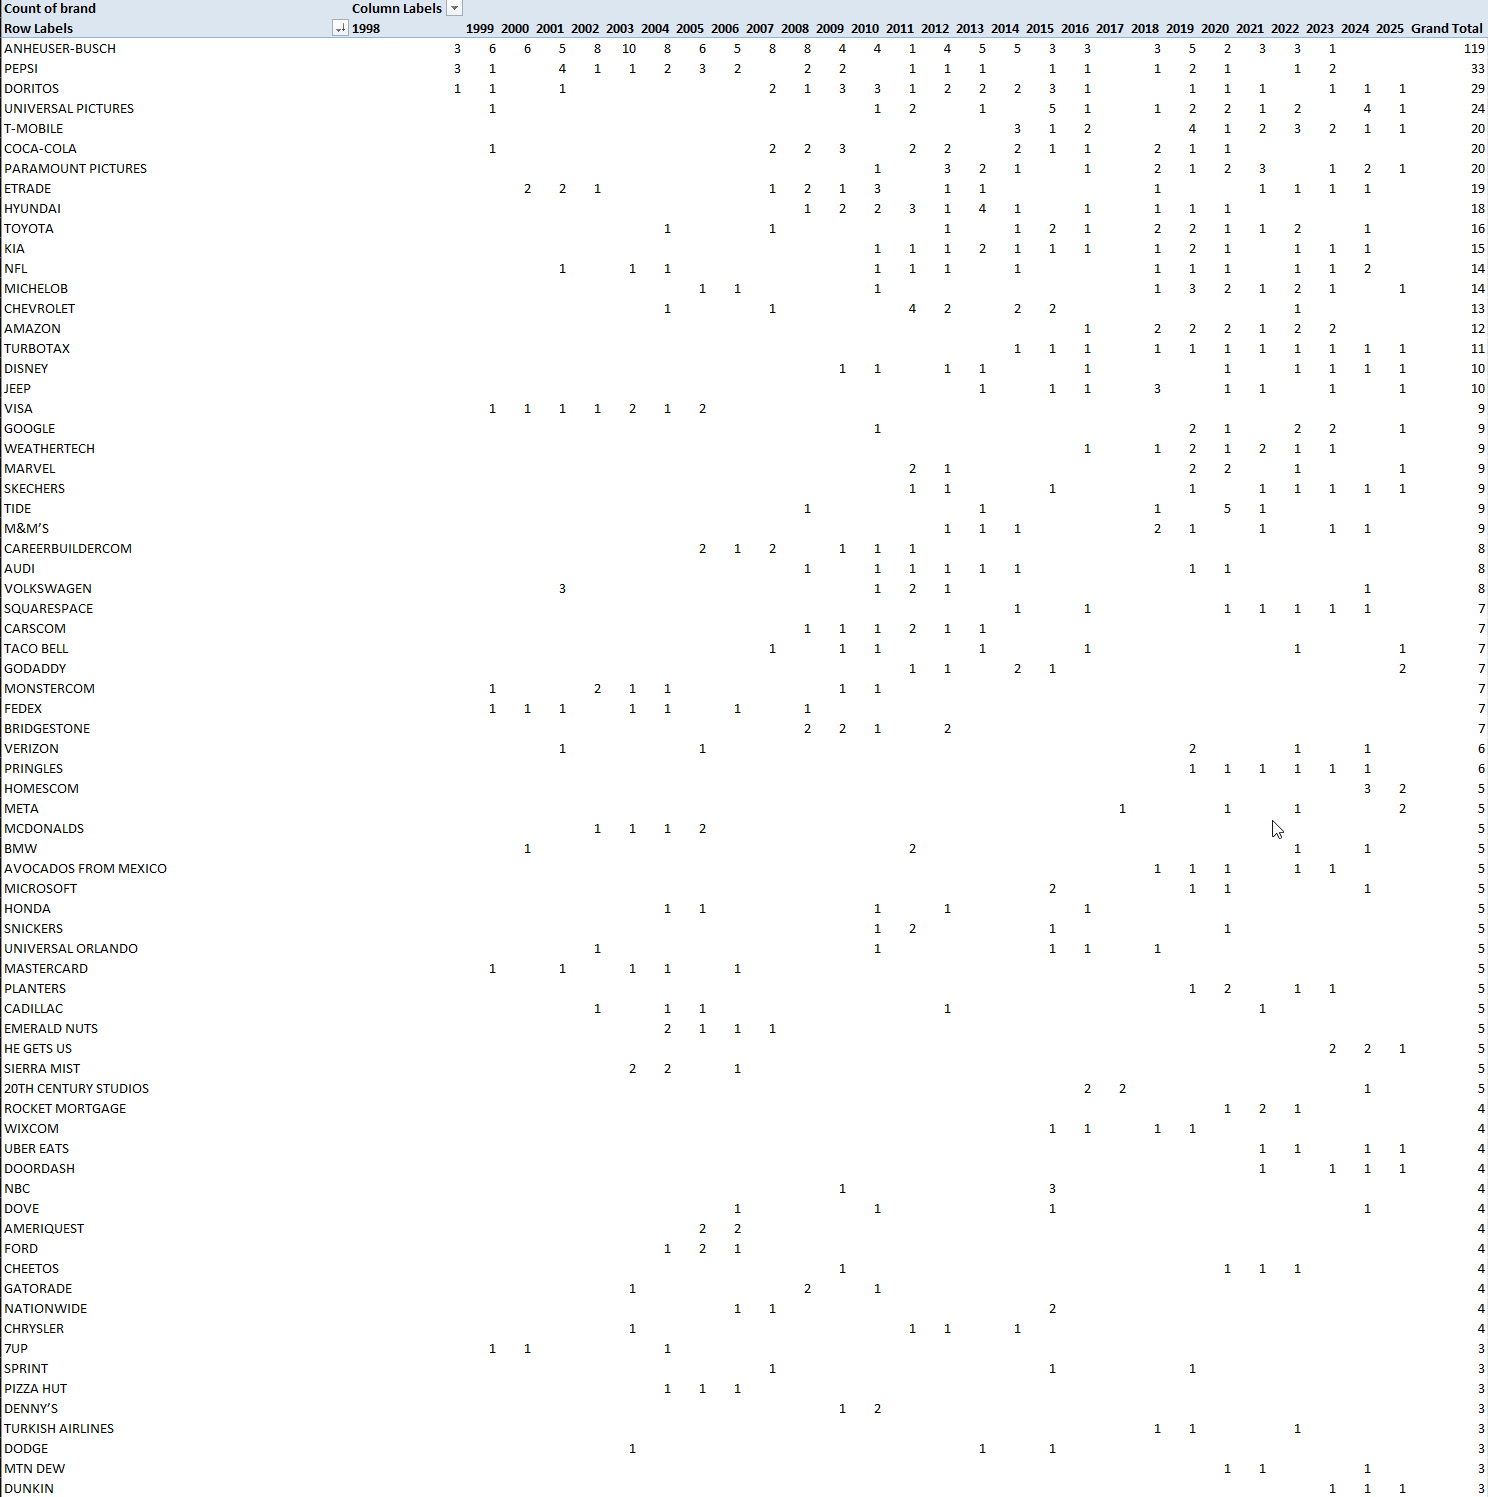Select the DISNEY row label
The height and width of the screenshot is (1497, 1488).
pos(26,368)
